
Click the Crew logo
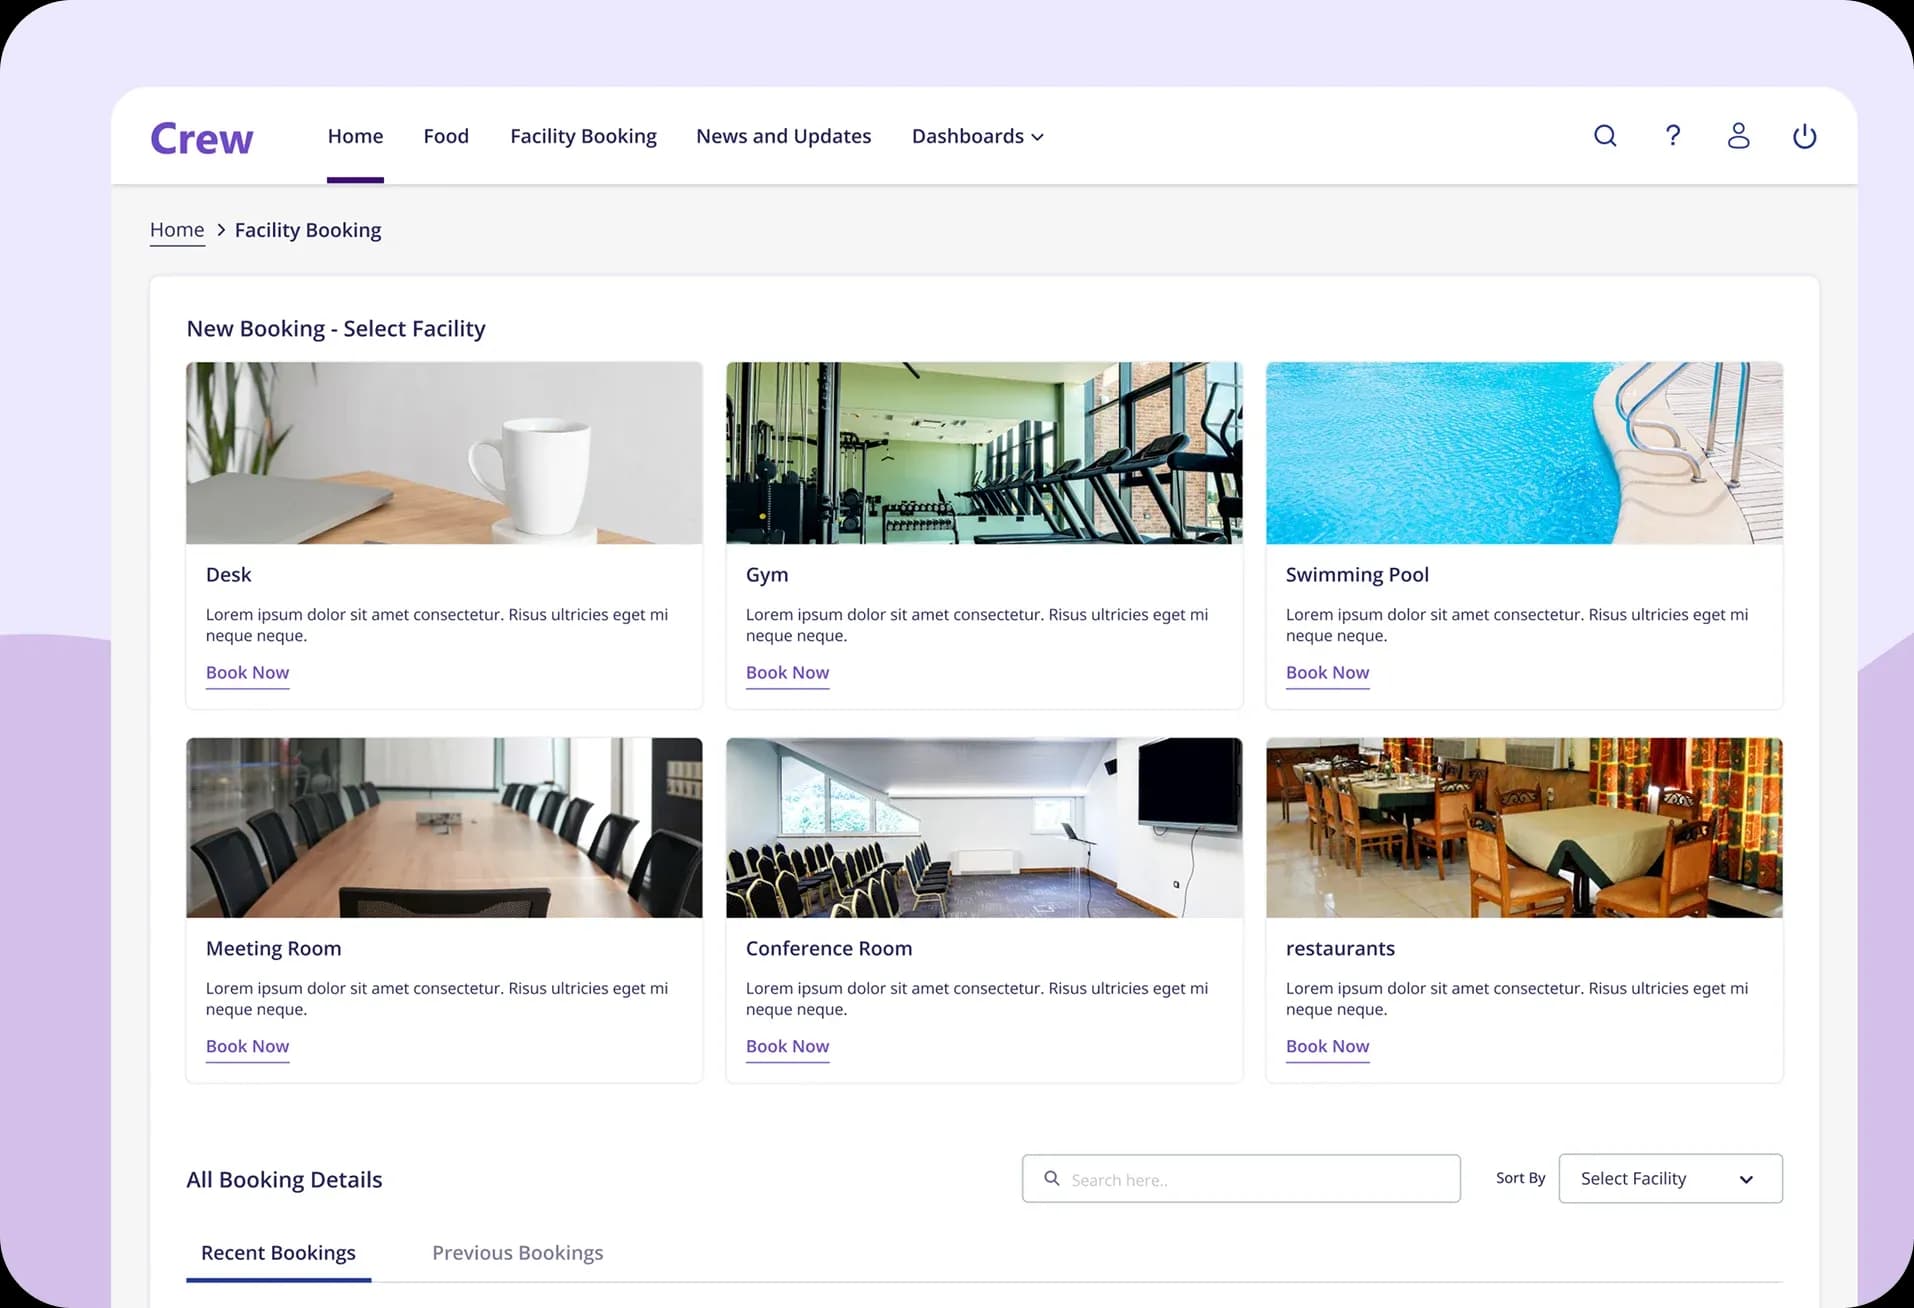coord(201,138)
